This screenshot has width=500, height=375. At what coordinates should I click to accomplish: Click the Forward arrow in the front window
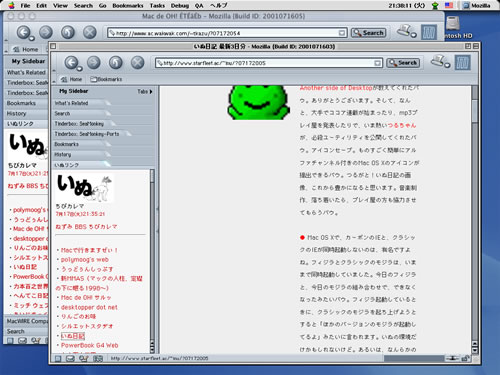94,63
